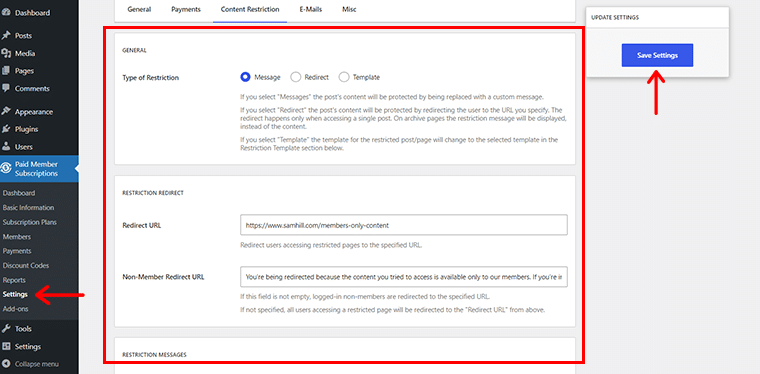Switch to Content Restriction tab
Screen dimensions: 760x374
[x=250, y=9]
